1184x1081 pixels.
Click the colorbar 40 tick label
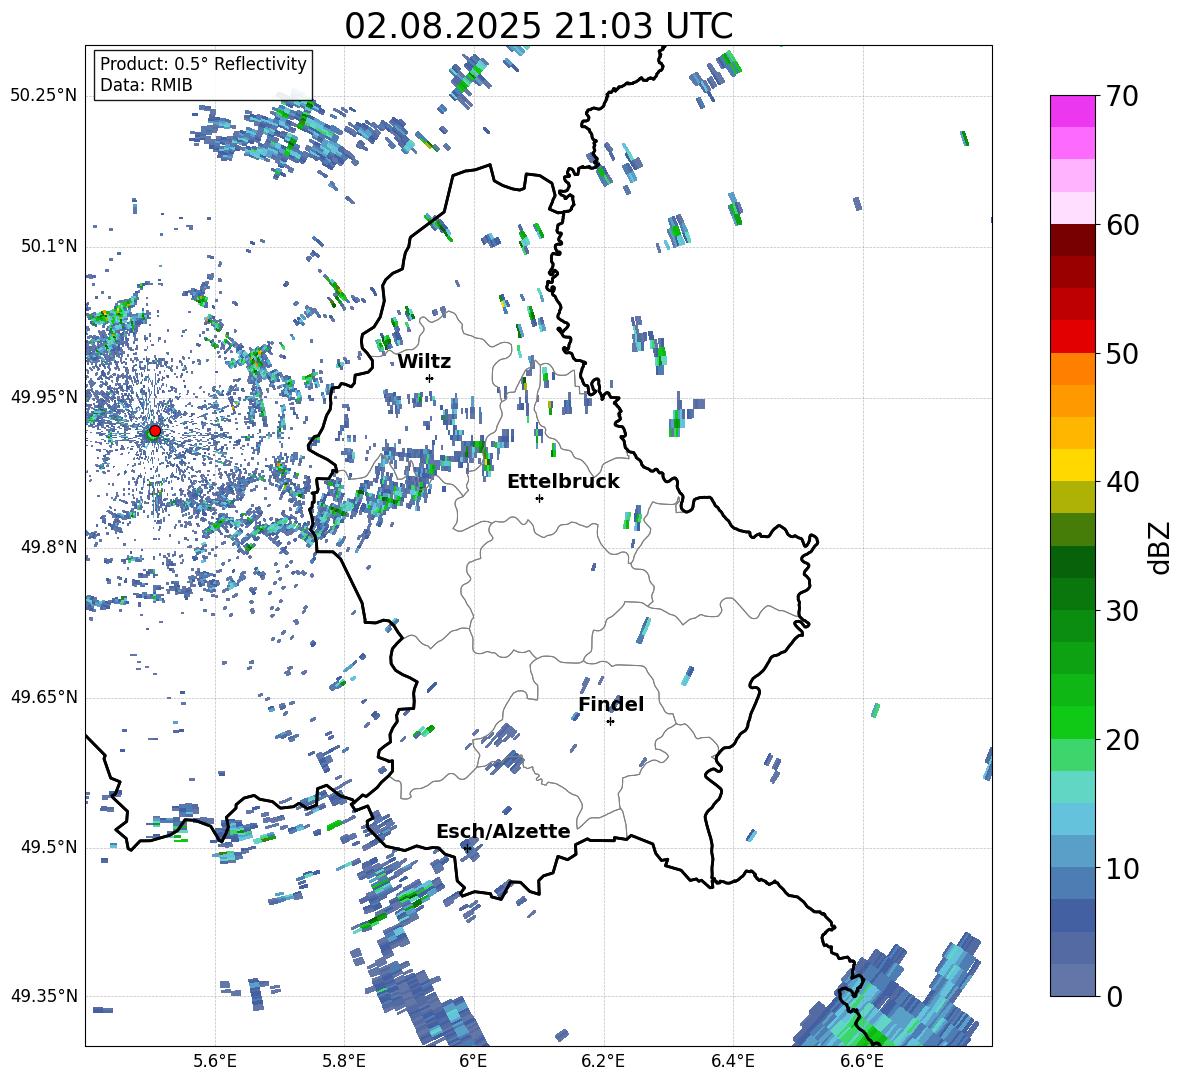pos(1121,482)
